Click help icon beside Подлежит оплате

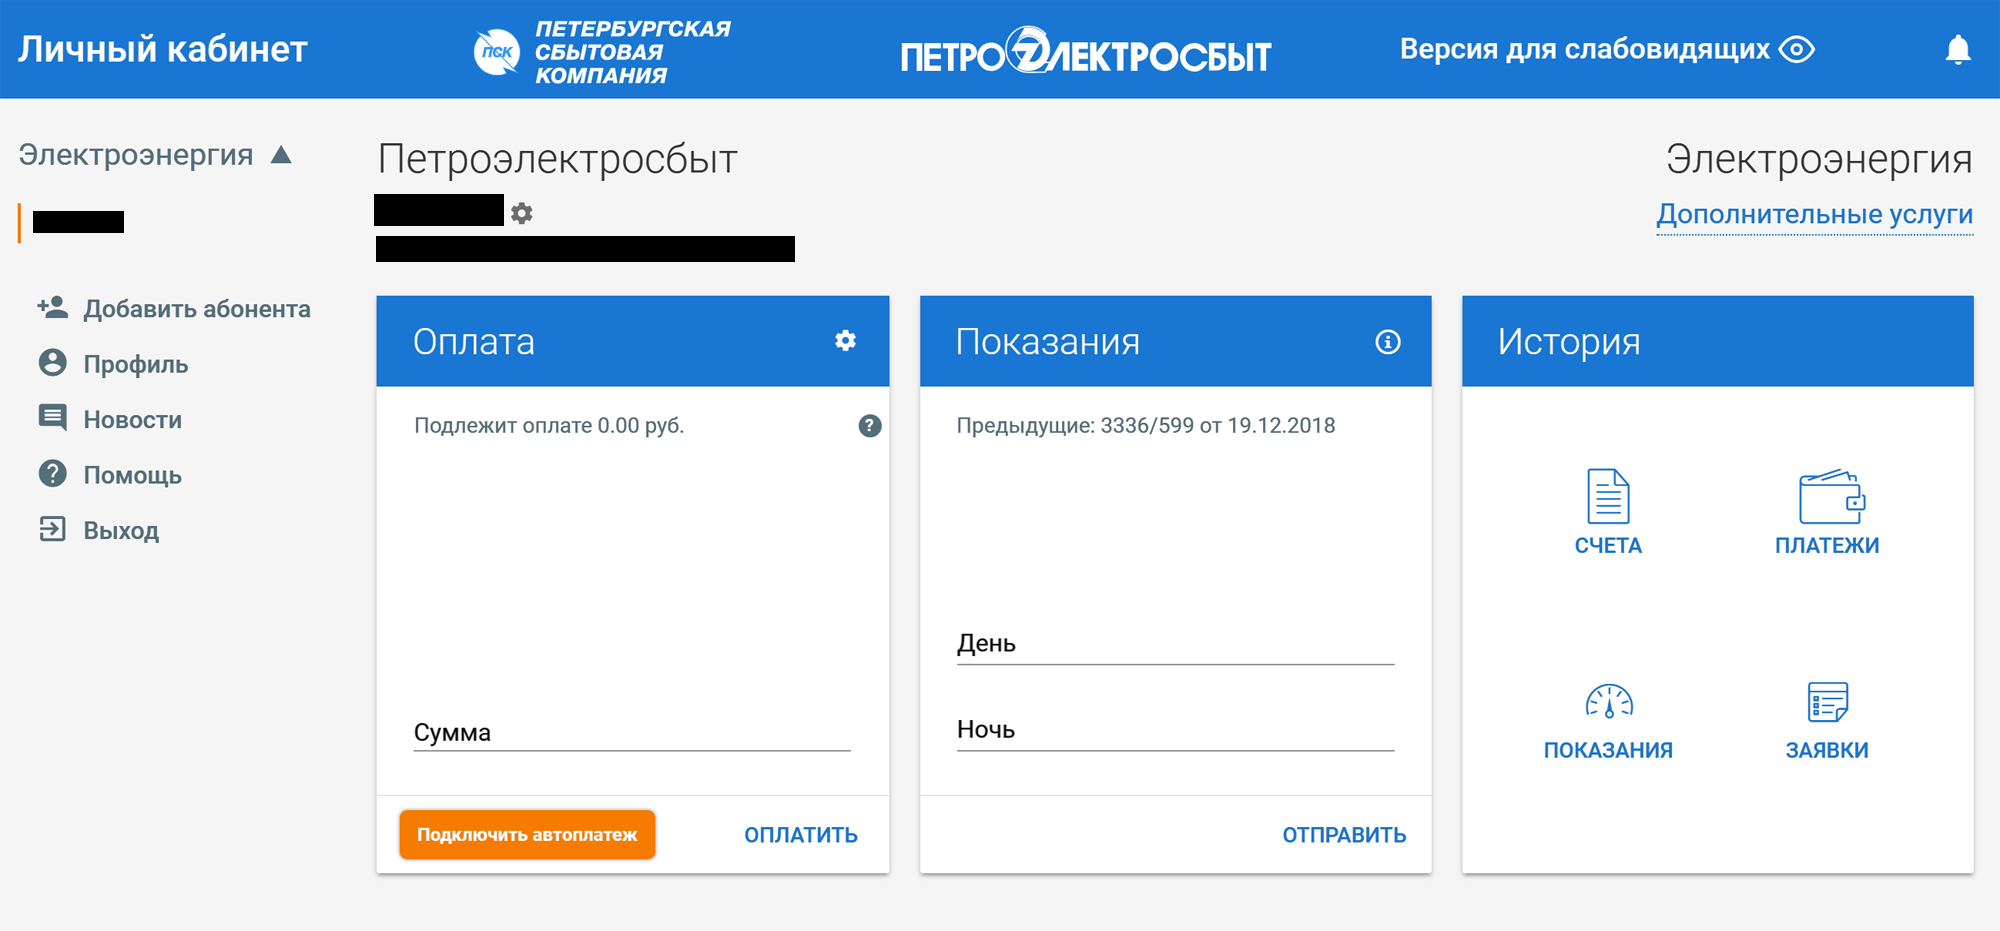click(x=870, y=426)
